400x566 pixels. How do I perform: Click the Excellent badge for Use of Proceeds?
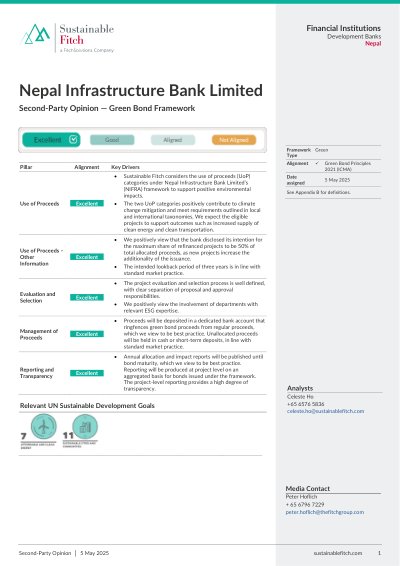87,204
